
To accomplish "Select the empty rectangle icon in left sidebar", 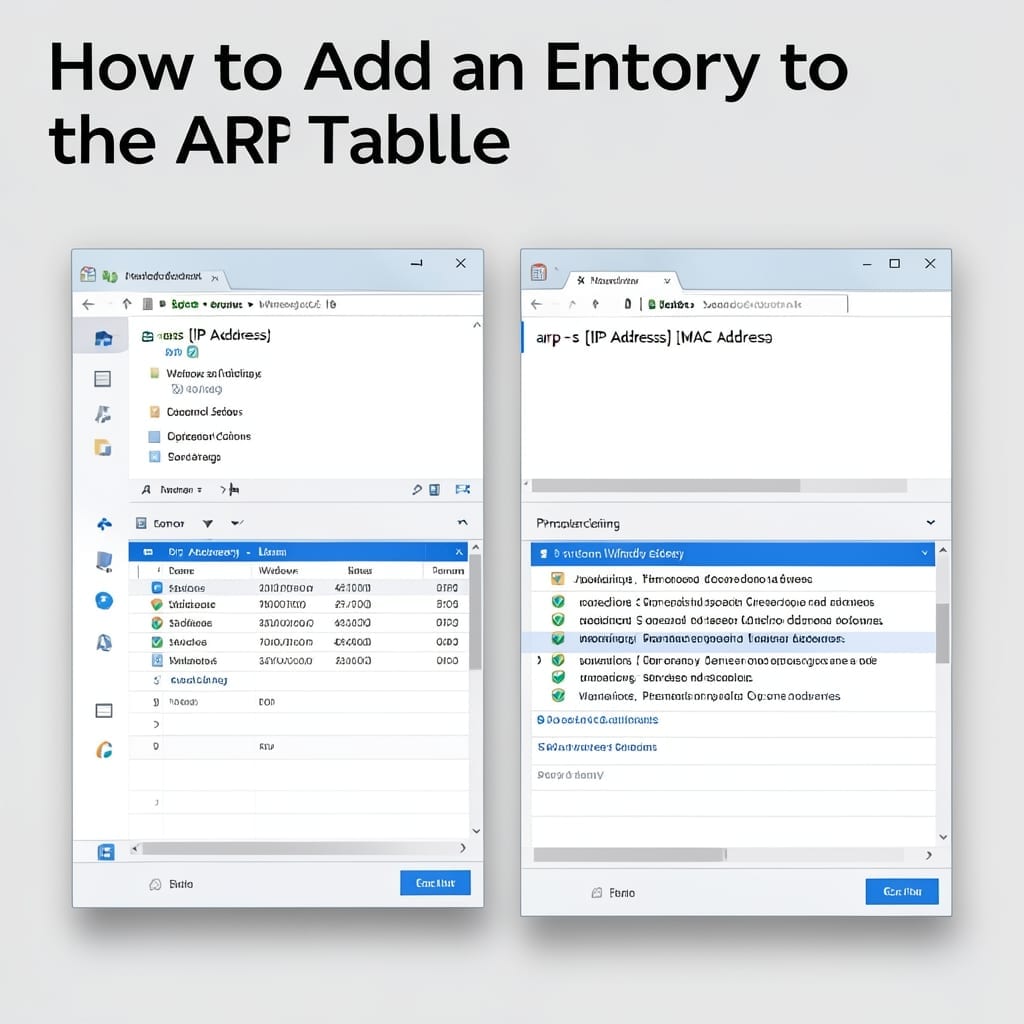I will (104, 711).
